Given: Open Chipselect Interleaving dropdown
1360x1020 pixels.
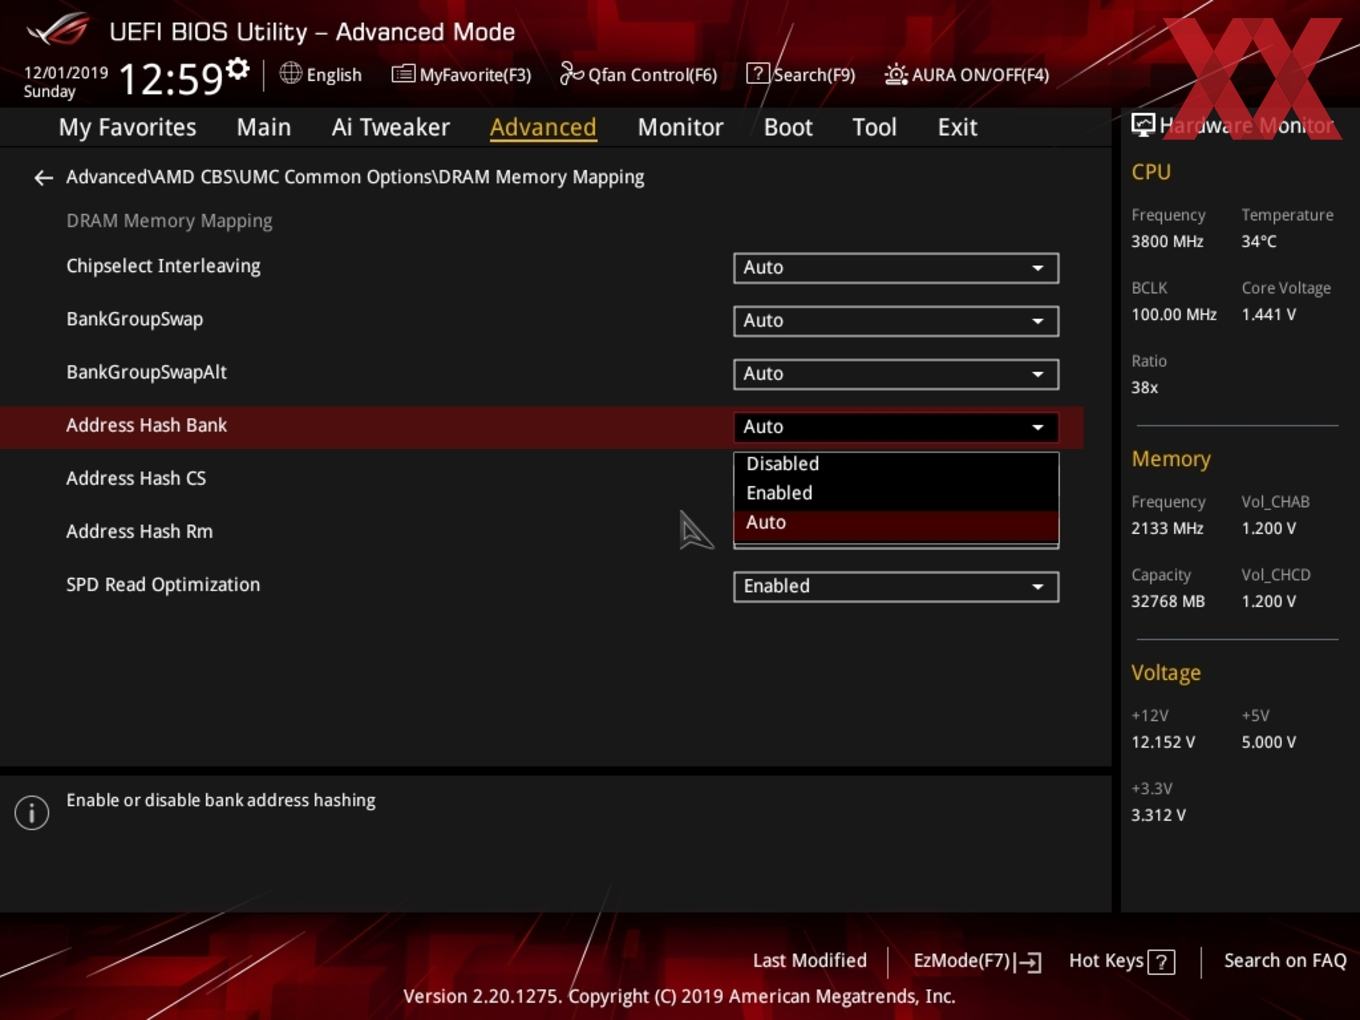Looking at the screenshot, I should click(x=896, y=268).
